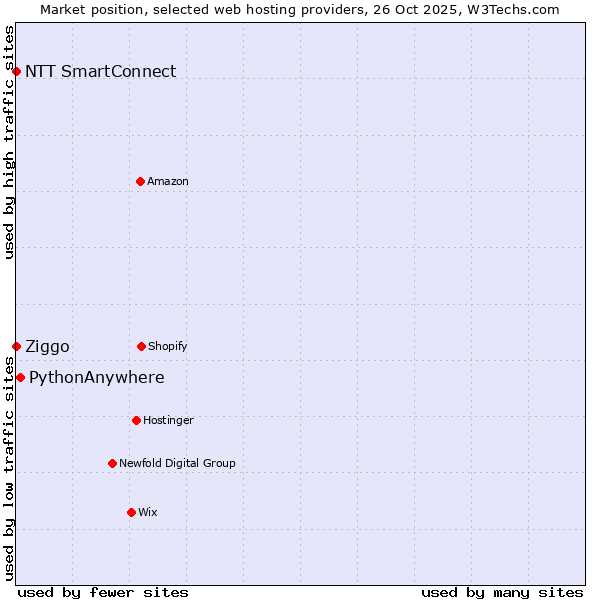The image size is (600, 600).
Task: Select the Newfold Digital Group label
Action: pyautogui.click(x=177, y=463)
